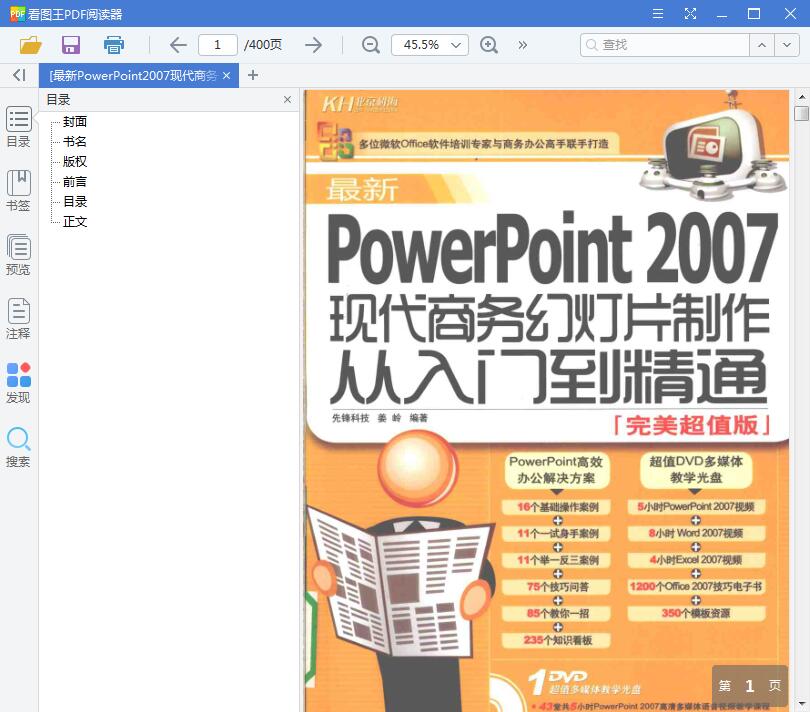810x712 pixels.
Task: Open 目录 outline sidebar icon
Action: pyautogui.click(x=19, y=127)
